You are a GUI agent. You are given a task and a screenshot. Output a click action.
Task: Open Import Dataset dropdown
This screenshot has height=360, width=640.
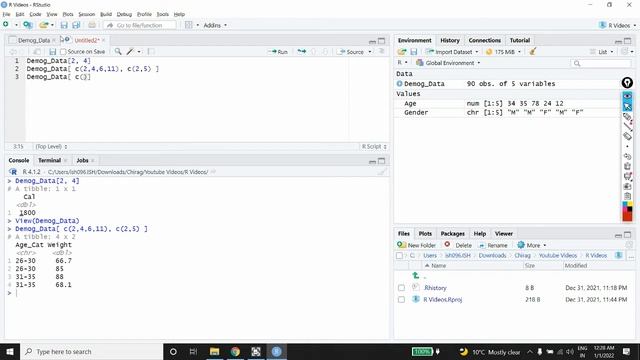[452, 52]
